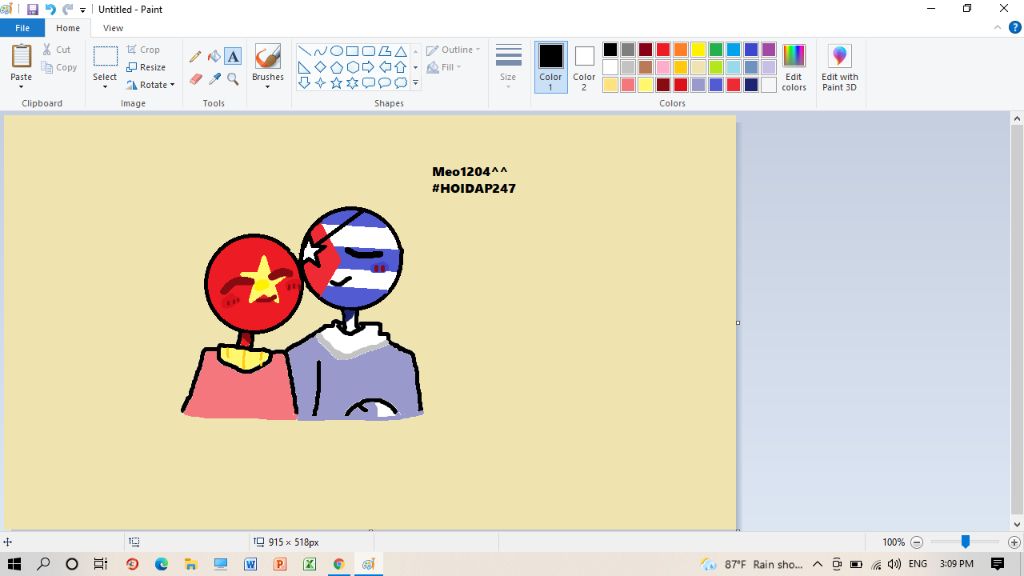The width and height of the screenshot is (1024, 576).
Task: Choose the Right arrow shape
Action: (368, 67)
